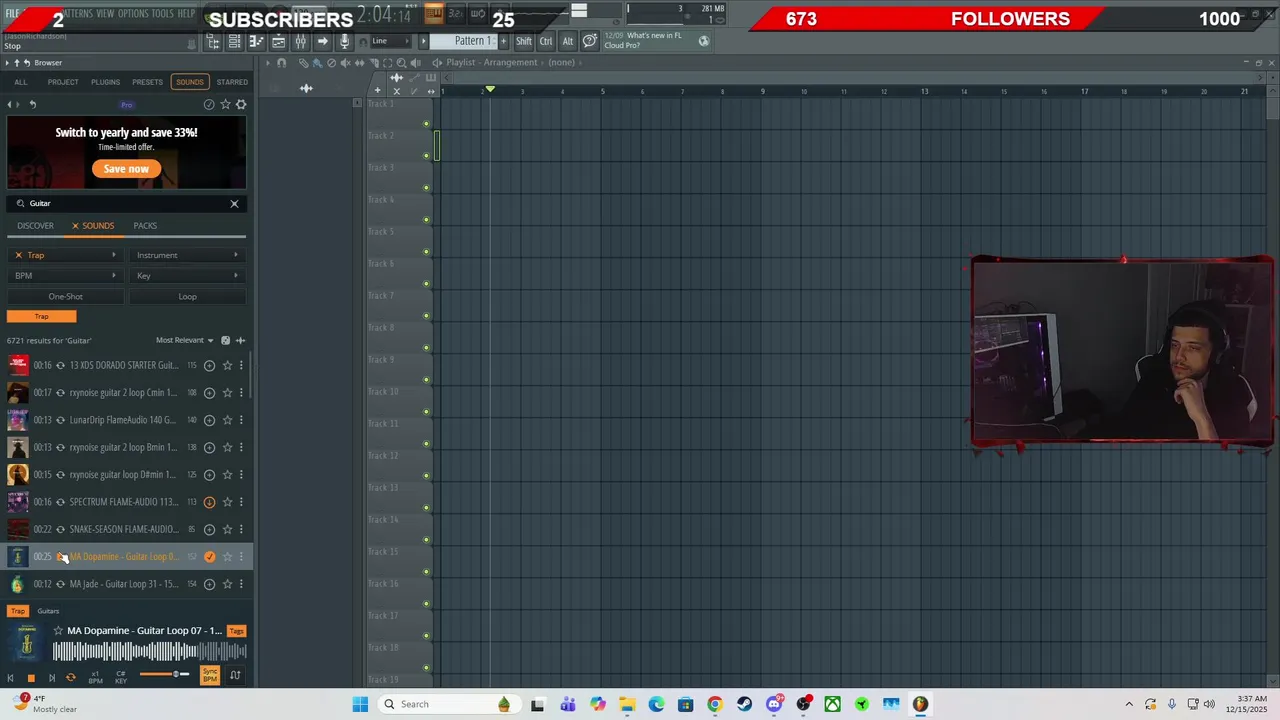
Task: Switch to the STARRED browser tab
Action: [232, 82]
